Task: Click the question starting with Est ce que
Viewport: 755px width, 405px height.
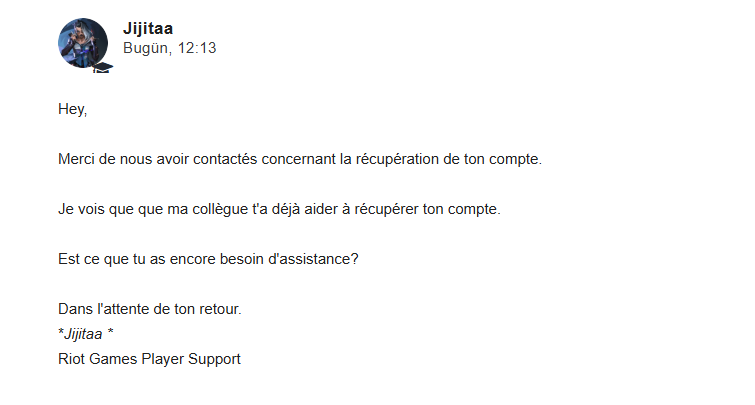Action: tap(208, 259)
